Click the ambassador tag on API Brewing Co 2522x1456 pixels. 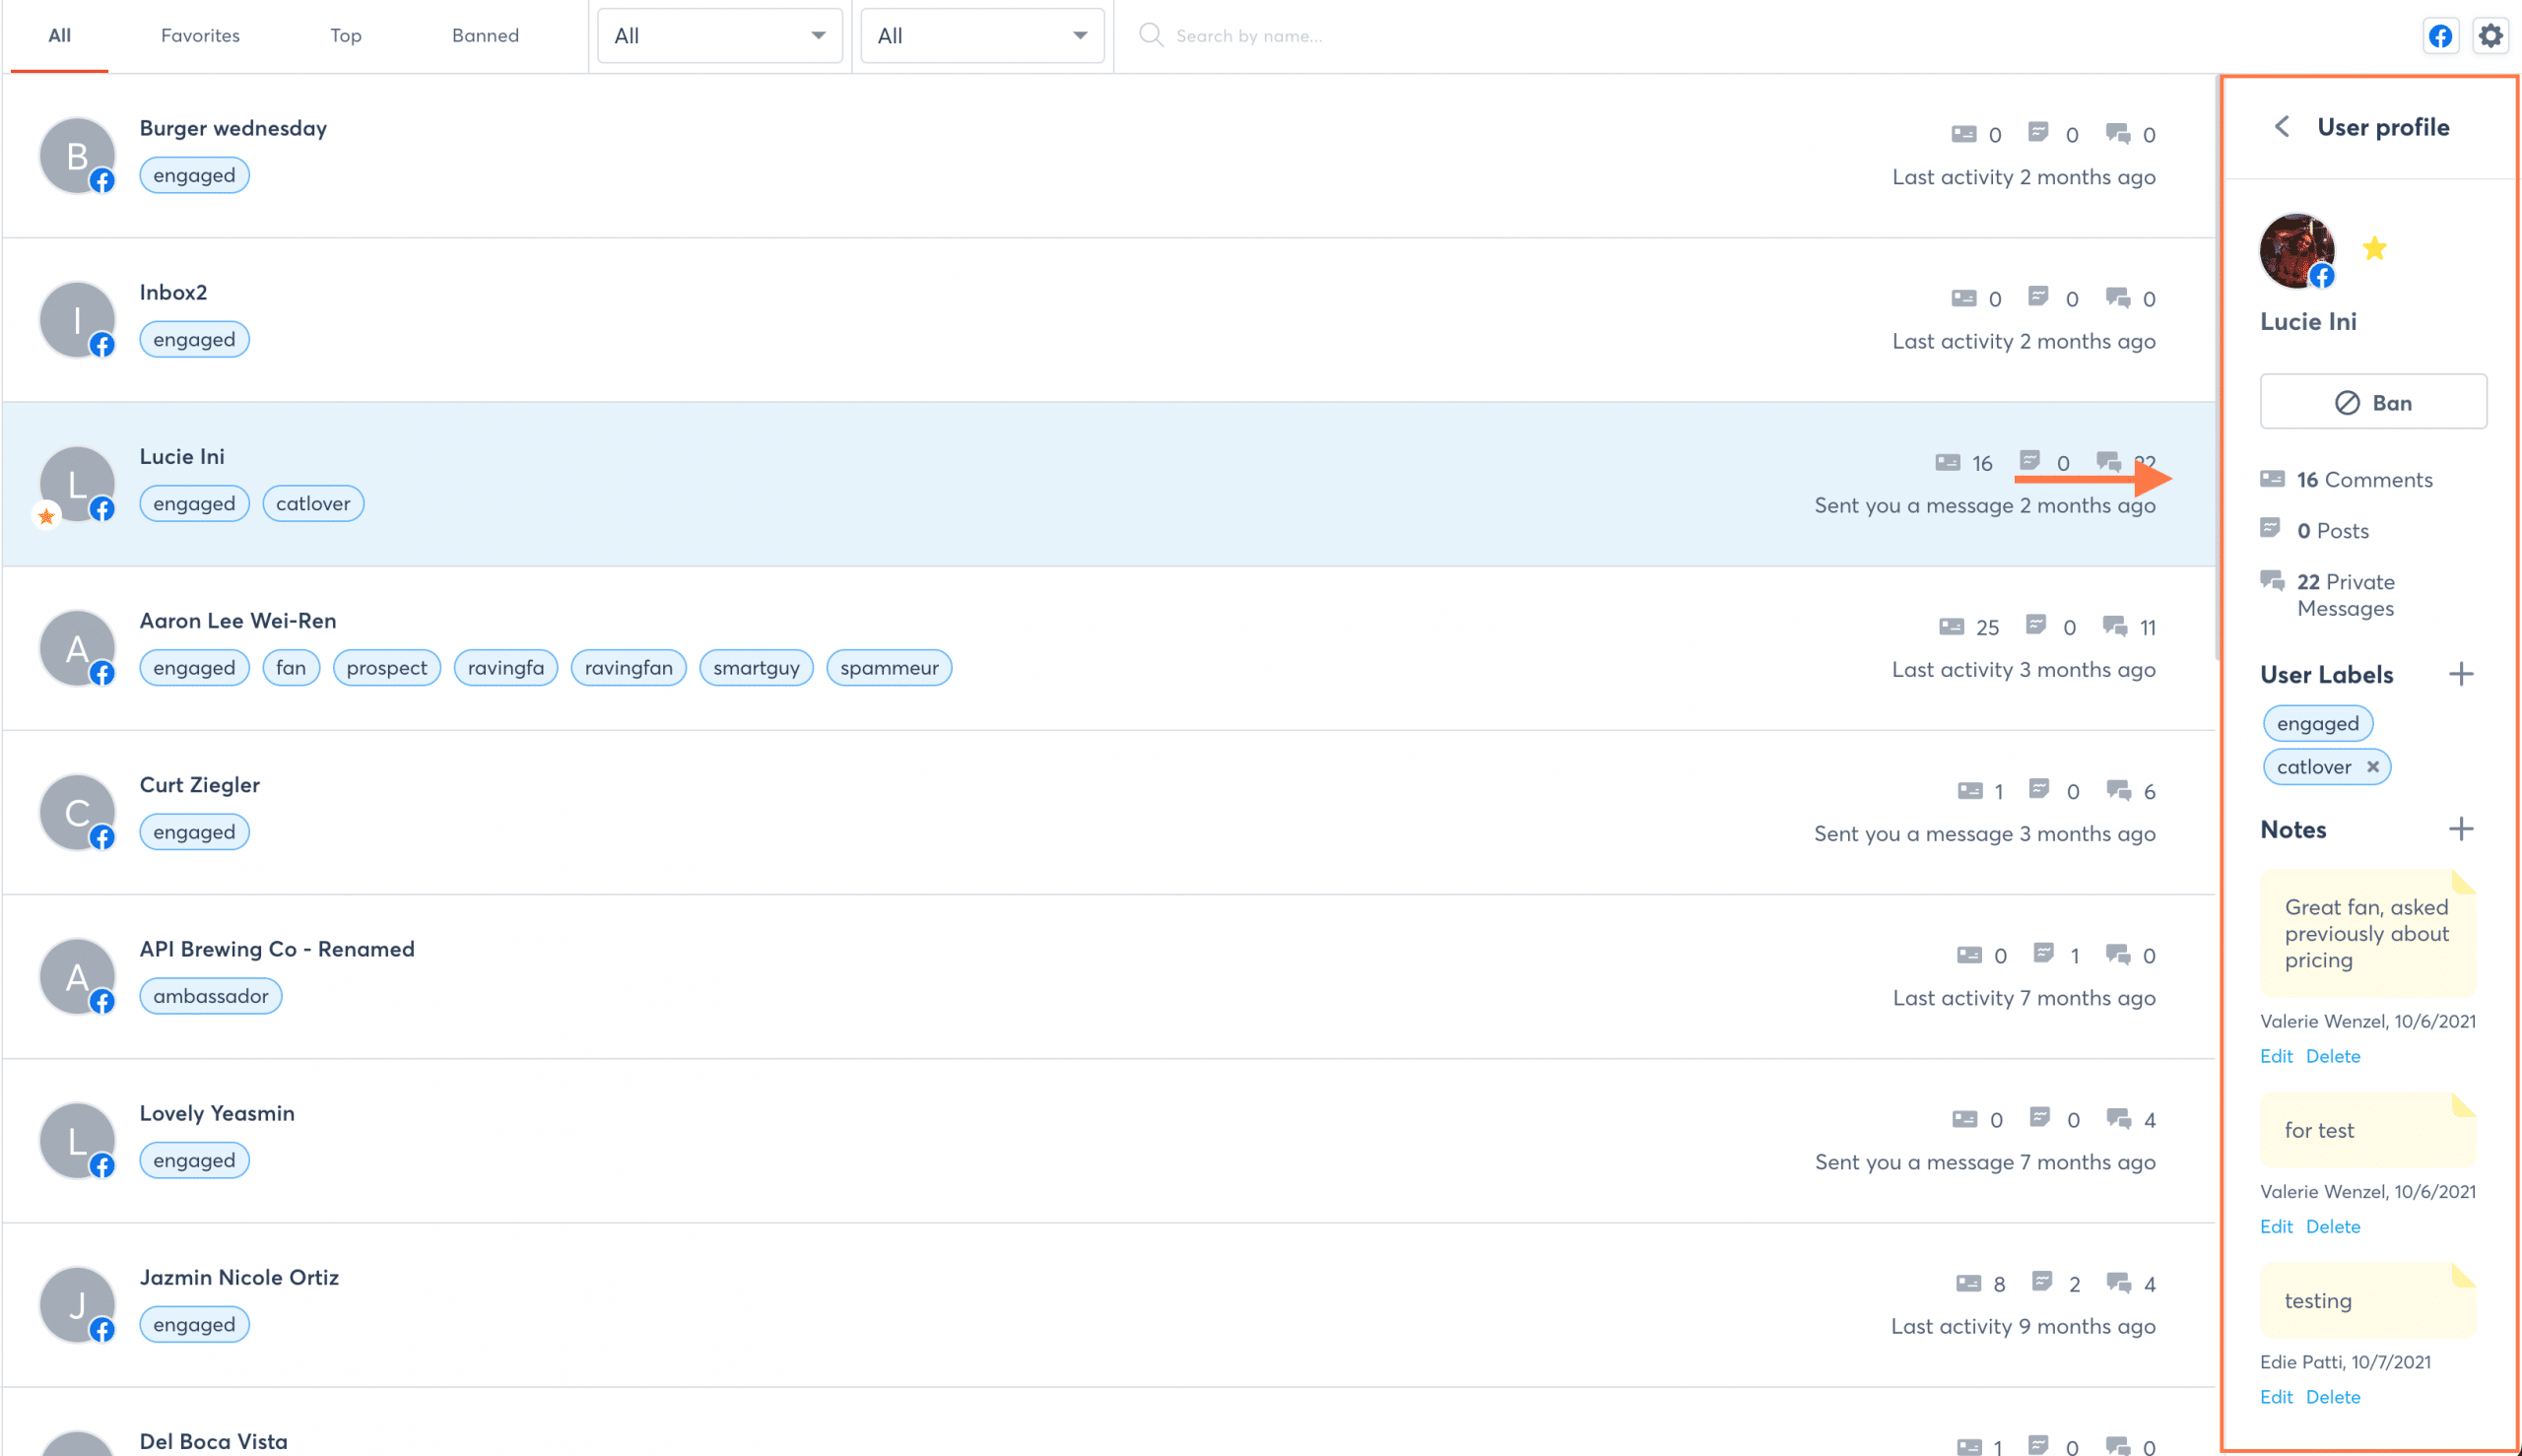[x=210, y=996]
